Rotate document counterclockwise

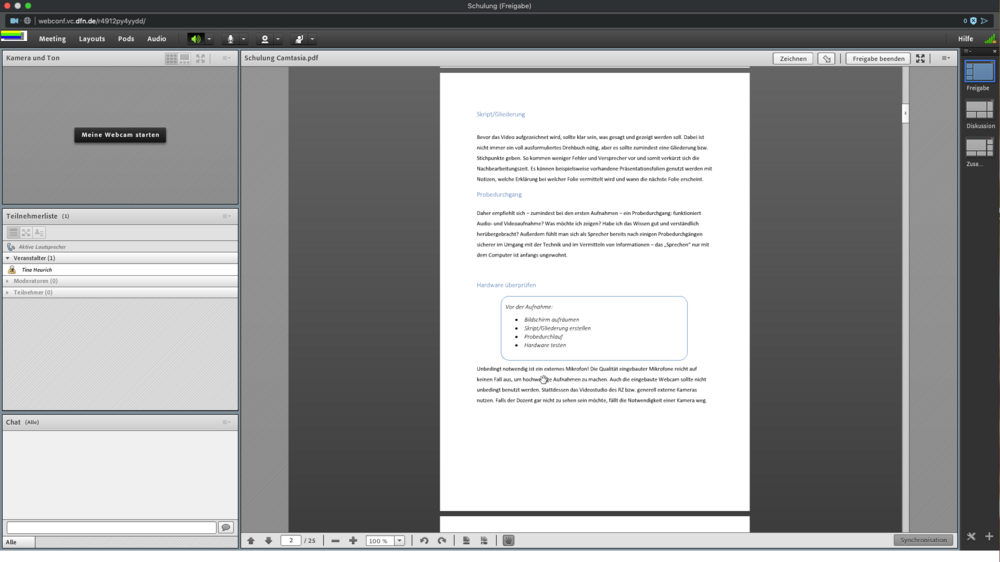tap(424, 540)
